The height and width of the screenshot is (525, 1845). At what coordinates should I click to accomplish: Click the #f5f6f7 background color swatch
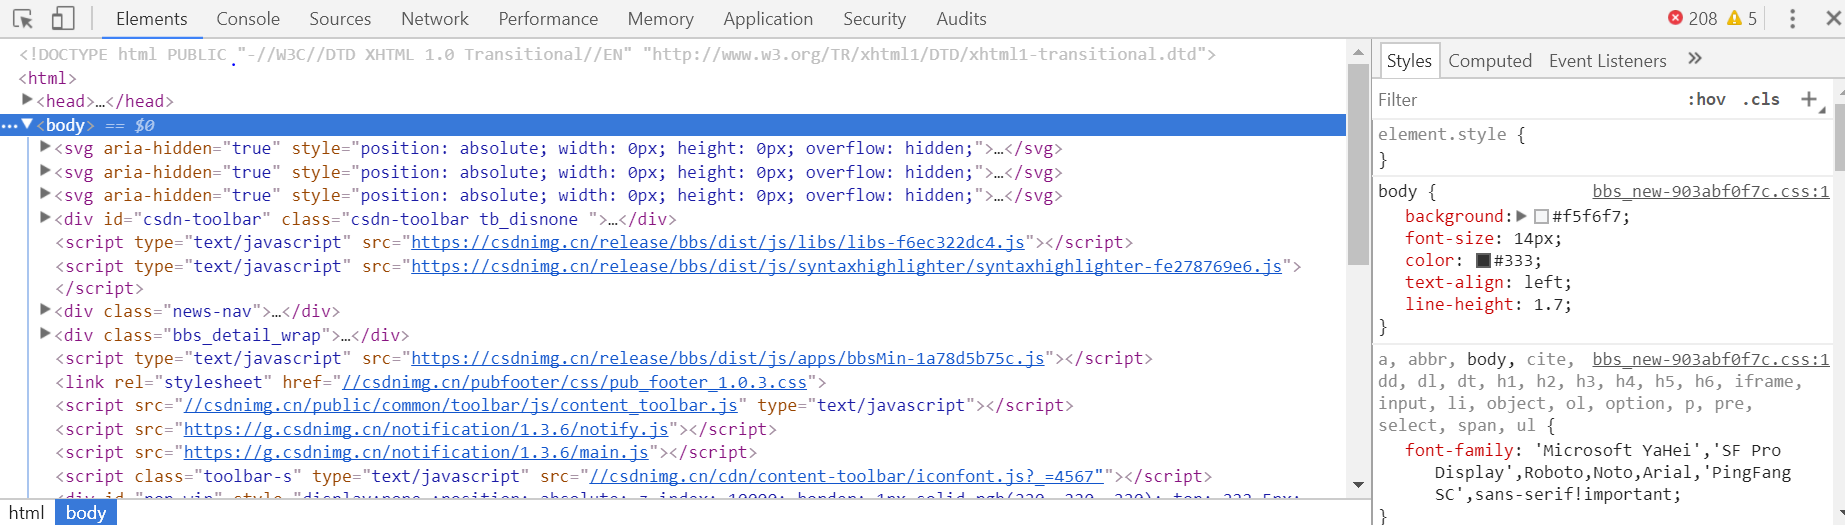[x=1541, y=216]
